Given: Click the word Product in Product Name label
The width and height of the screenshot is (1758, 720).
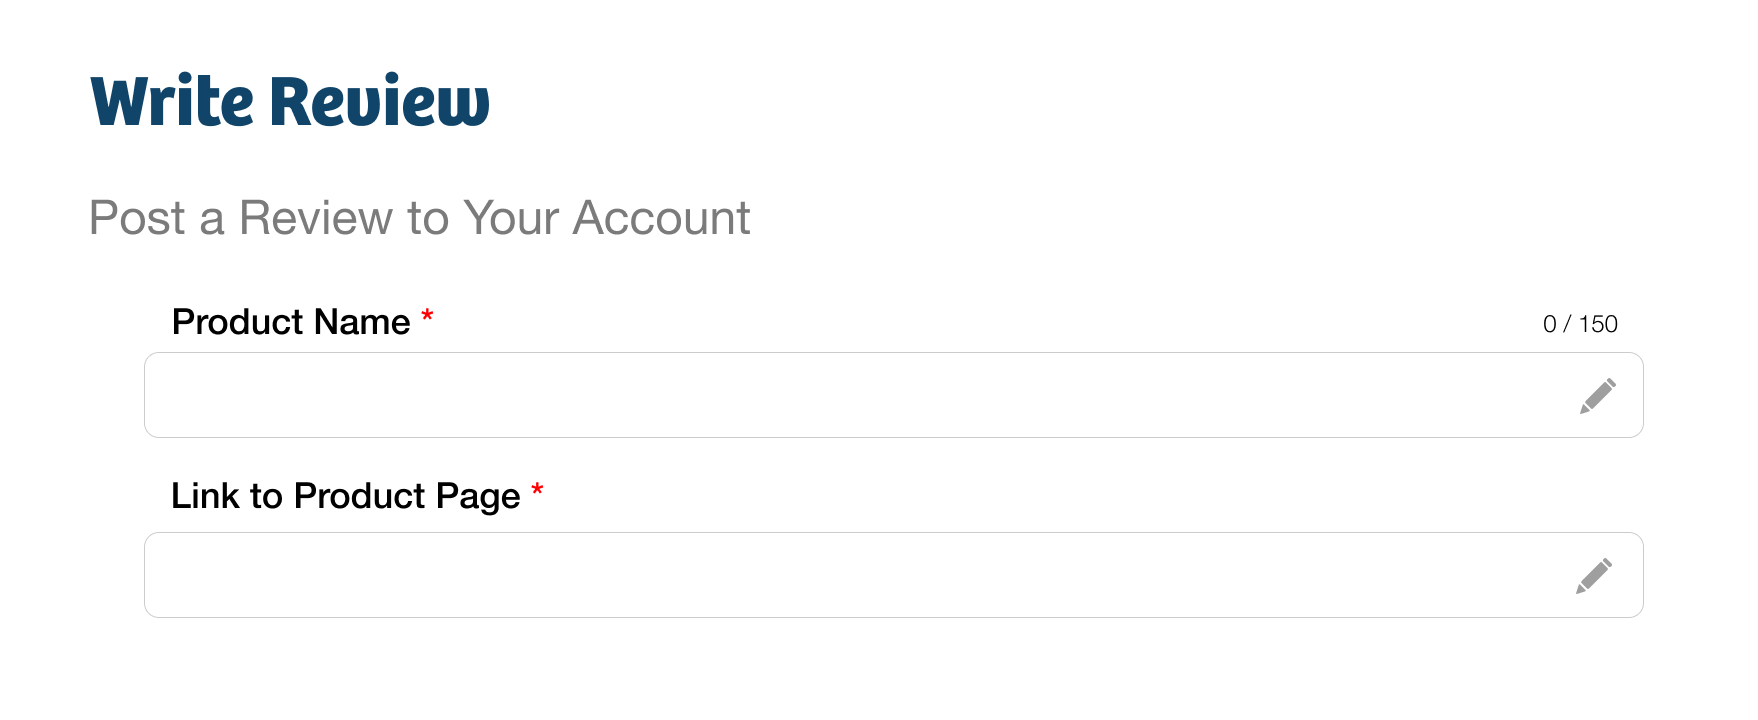Looking at the screenshot, I should tap(238, 322).
